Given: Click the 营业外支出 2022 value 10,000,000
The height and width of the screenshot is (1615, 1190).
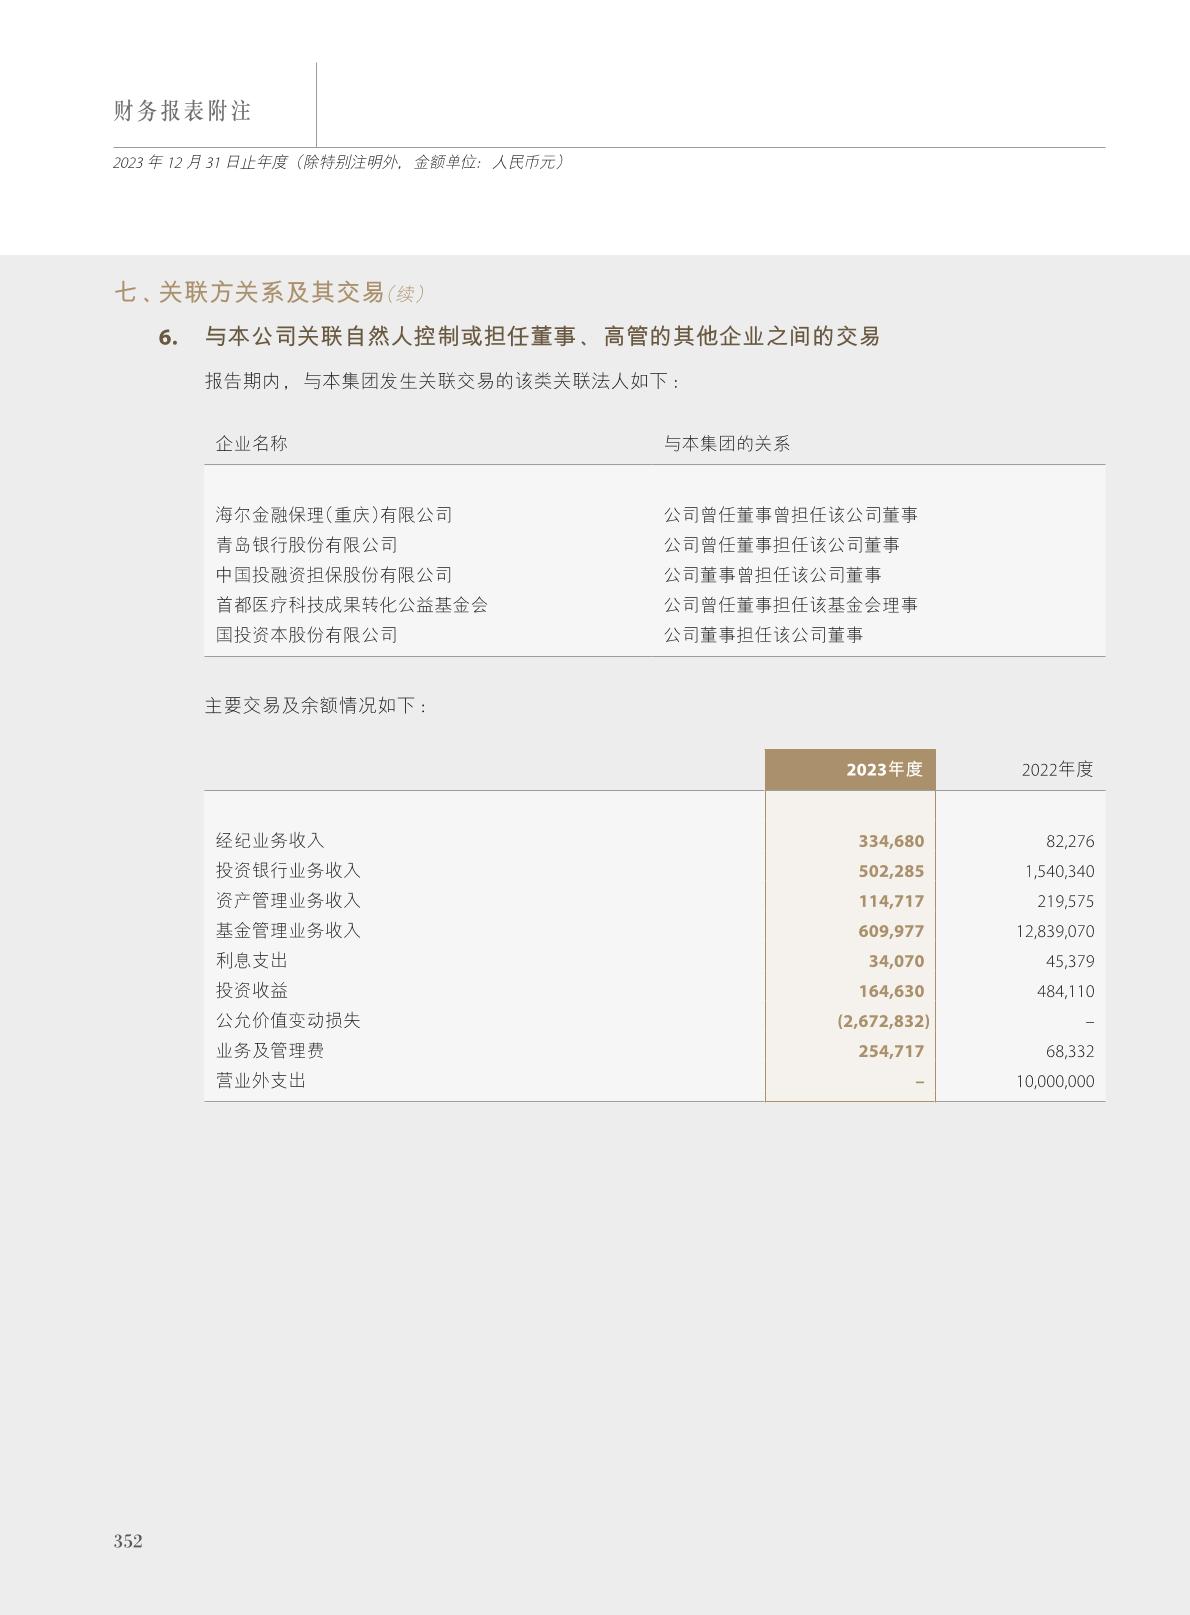Looking at the screenshot, I should click(x=1054, y=1081).
